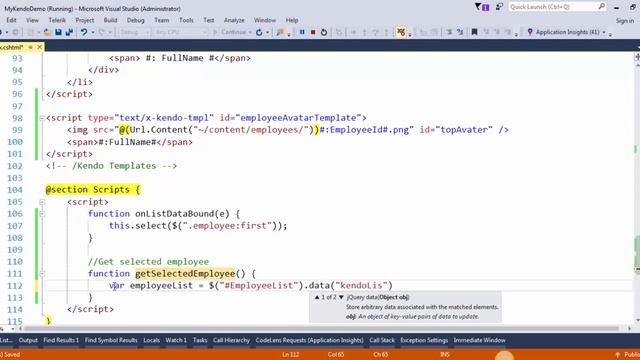640x360 pixels.
Task: Pause debugging with the Break All icon
Action: click(302, 32)
